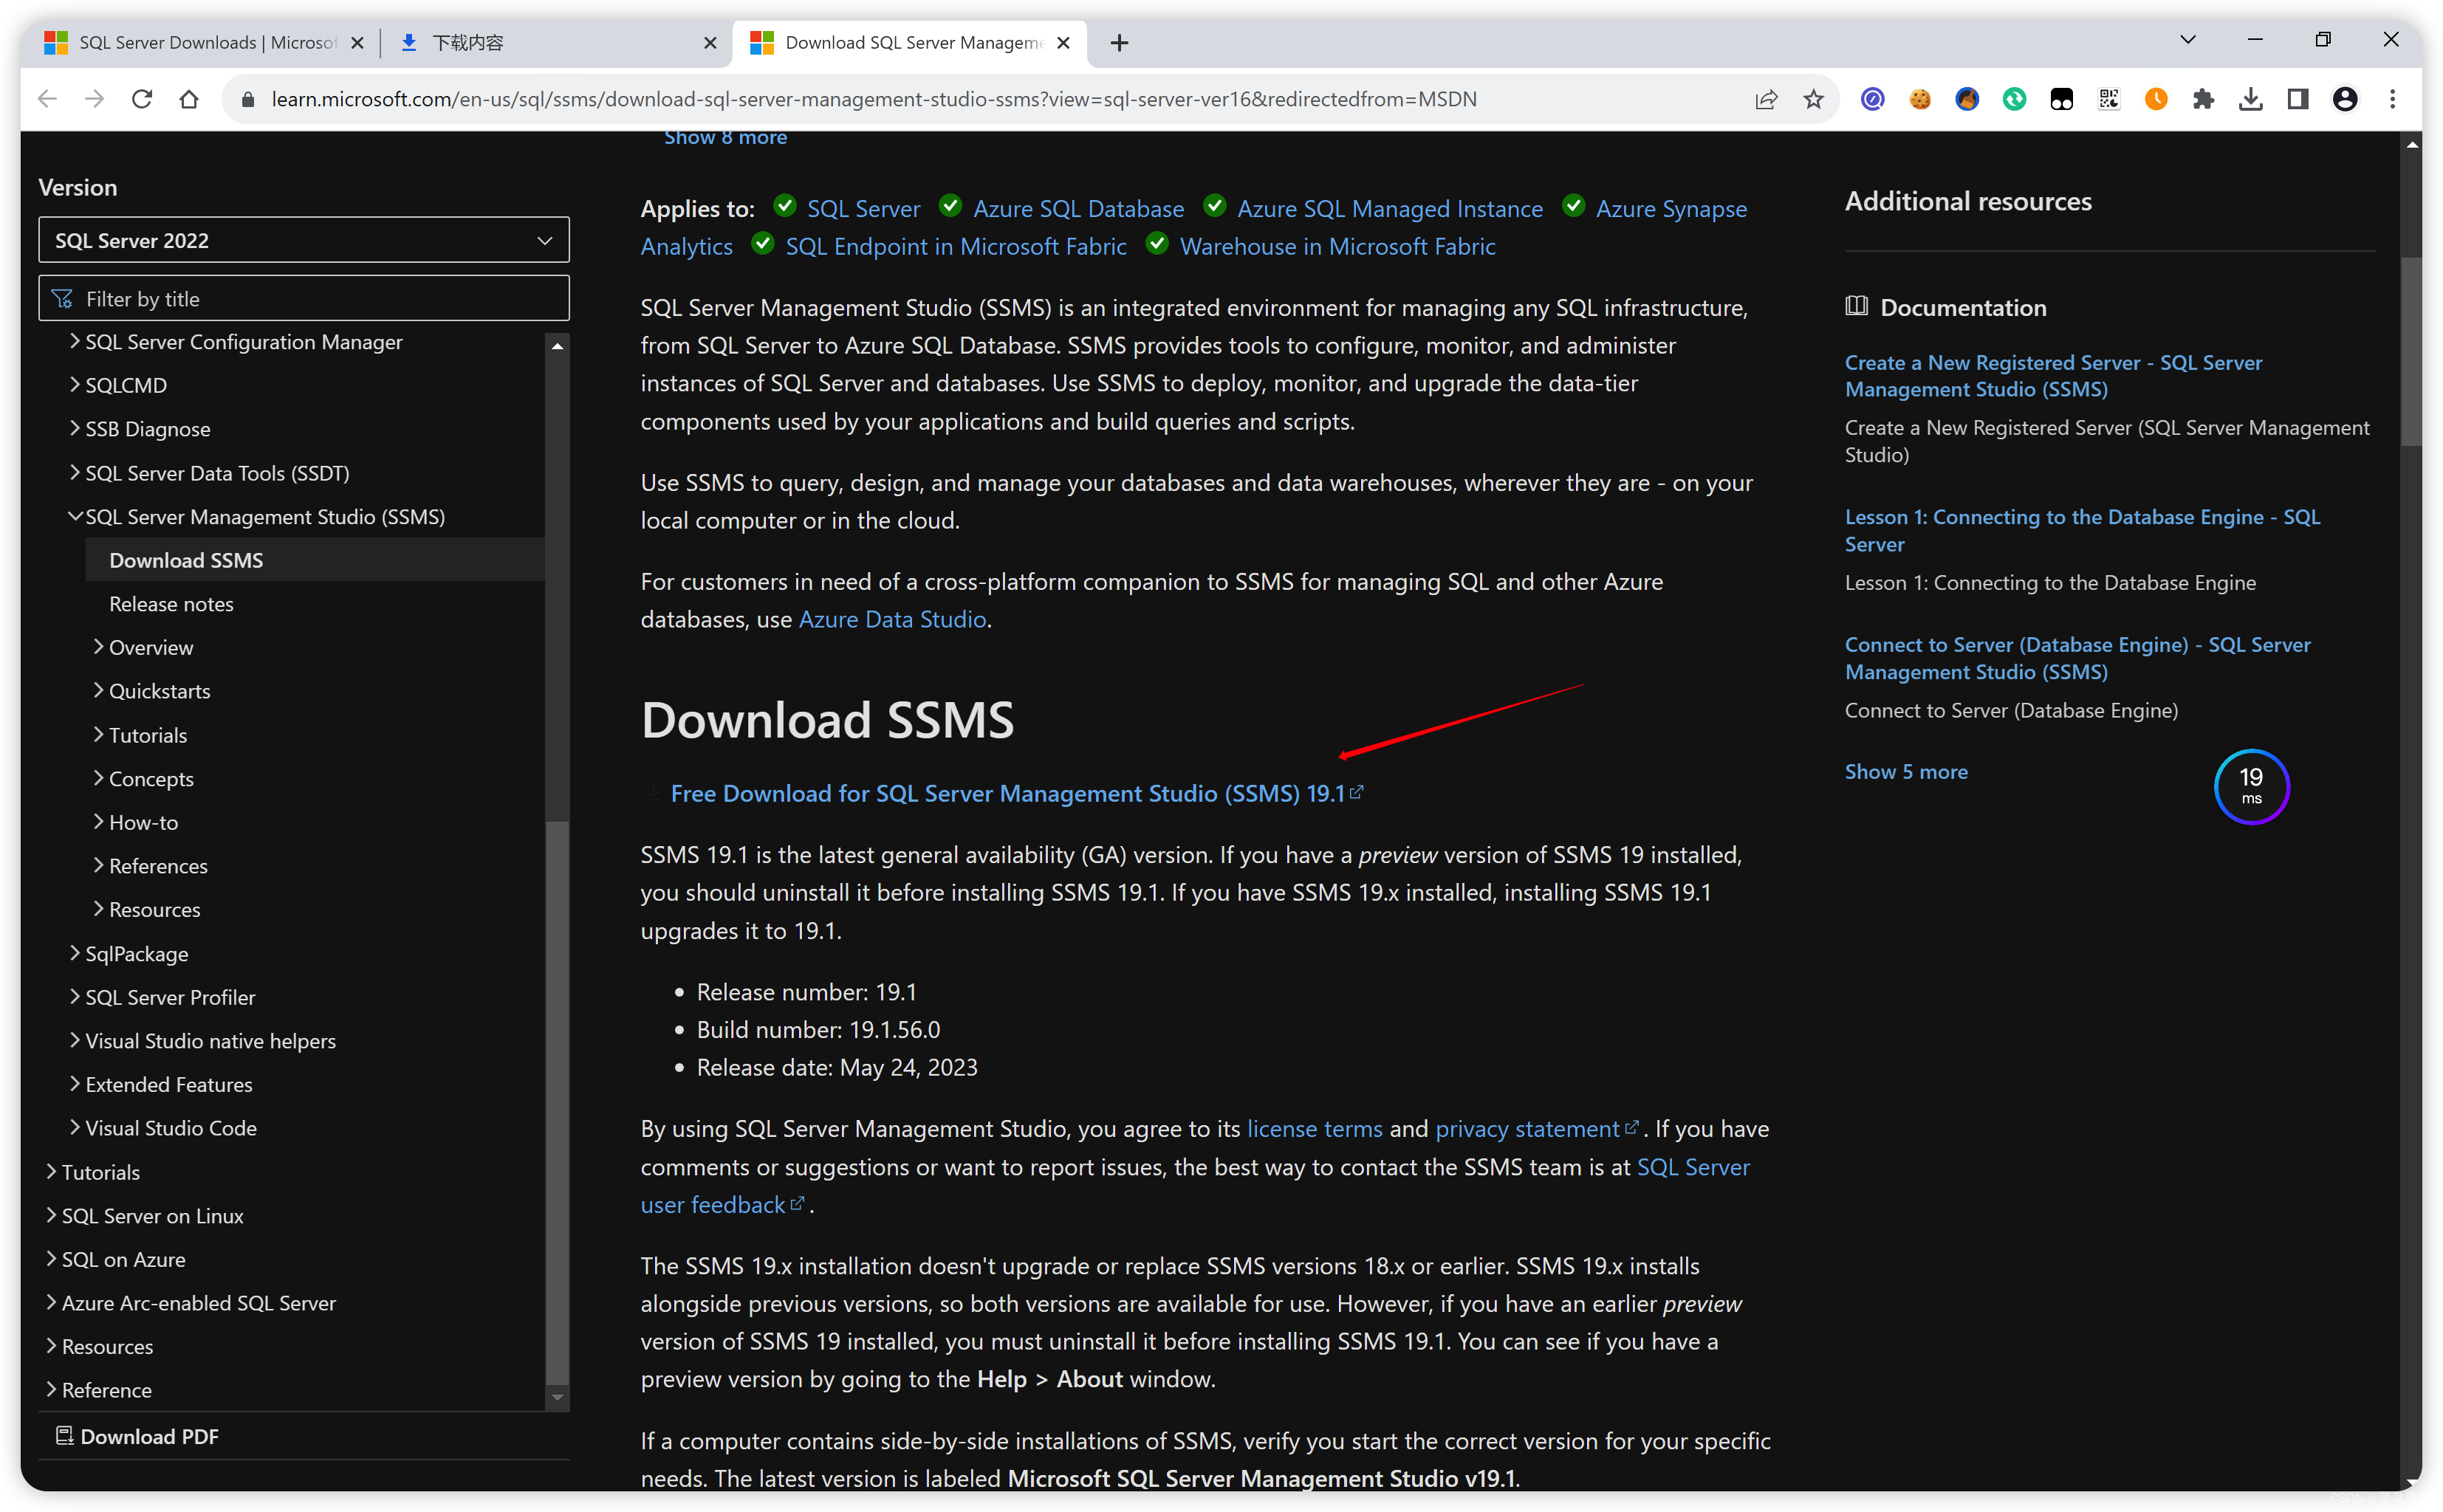
Task: Go back to the previous page
Action: point(47,99)
